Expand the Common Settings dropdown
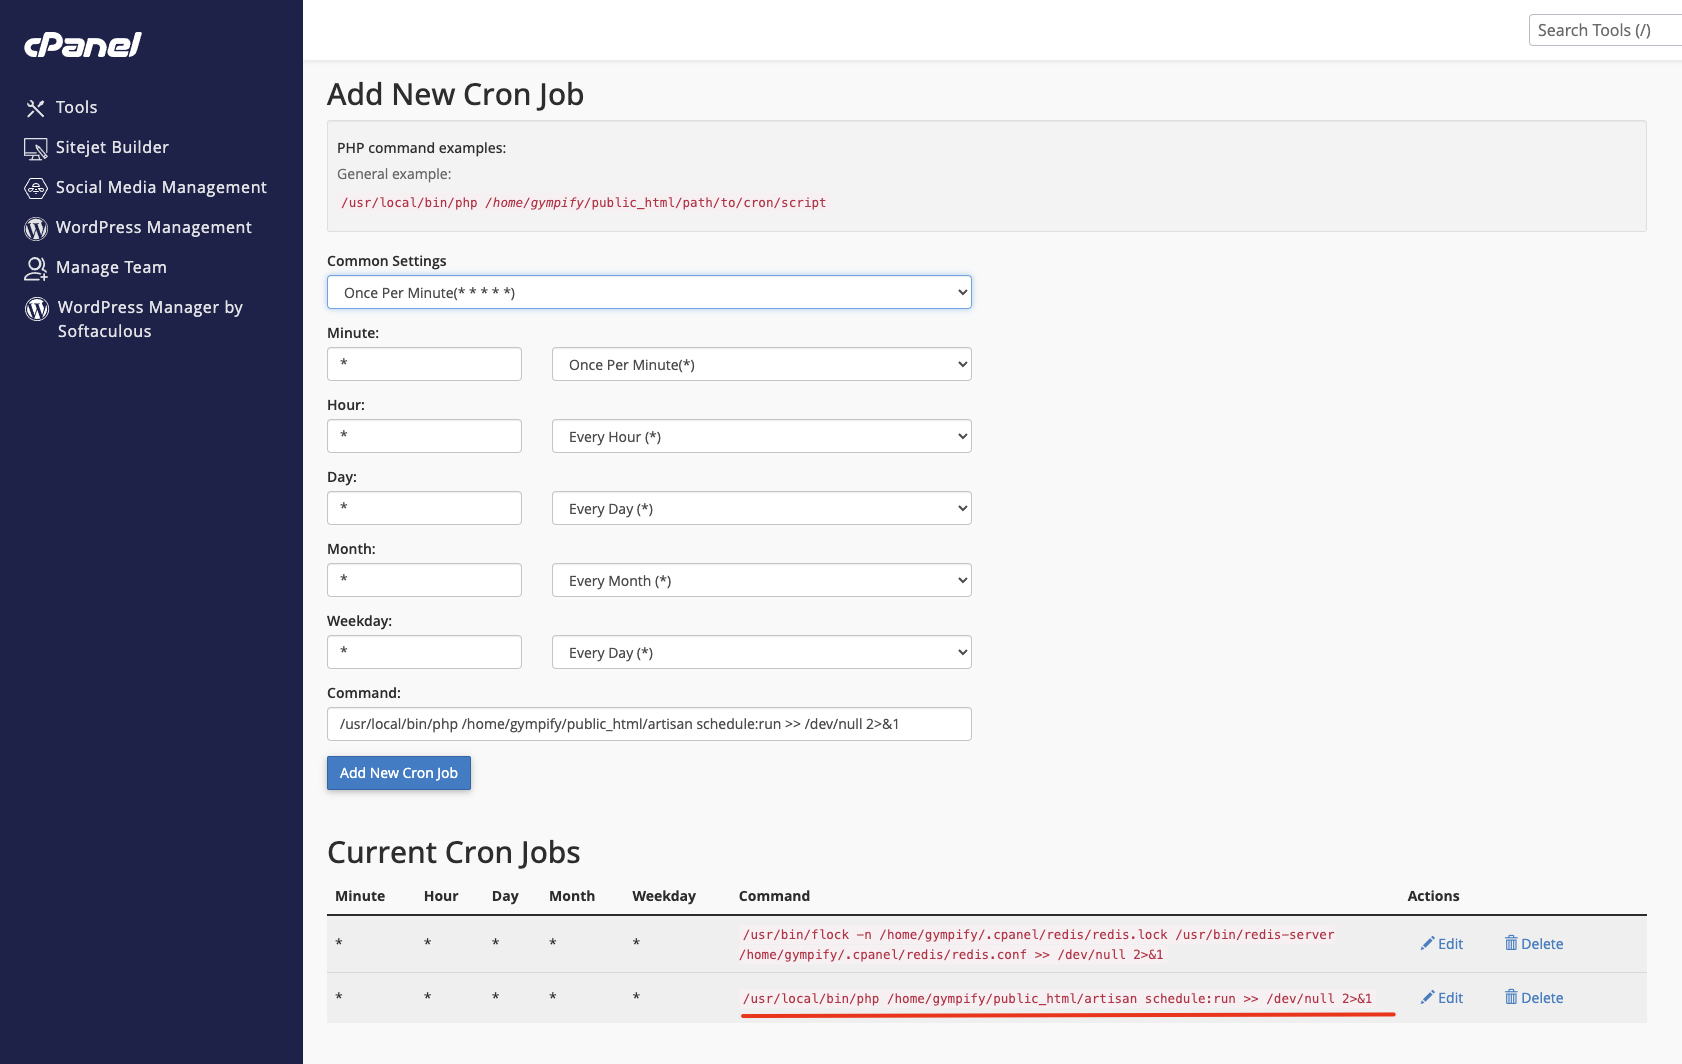Screen dimensions: 1682x1064 [649, 293]
